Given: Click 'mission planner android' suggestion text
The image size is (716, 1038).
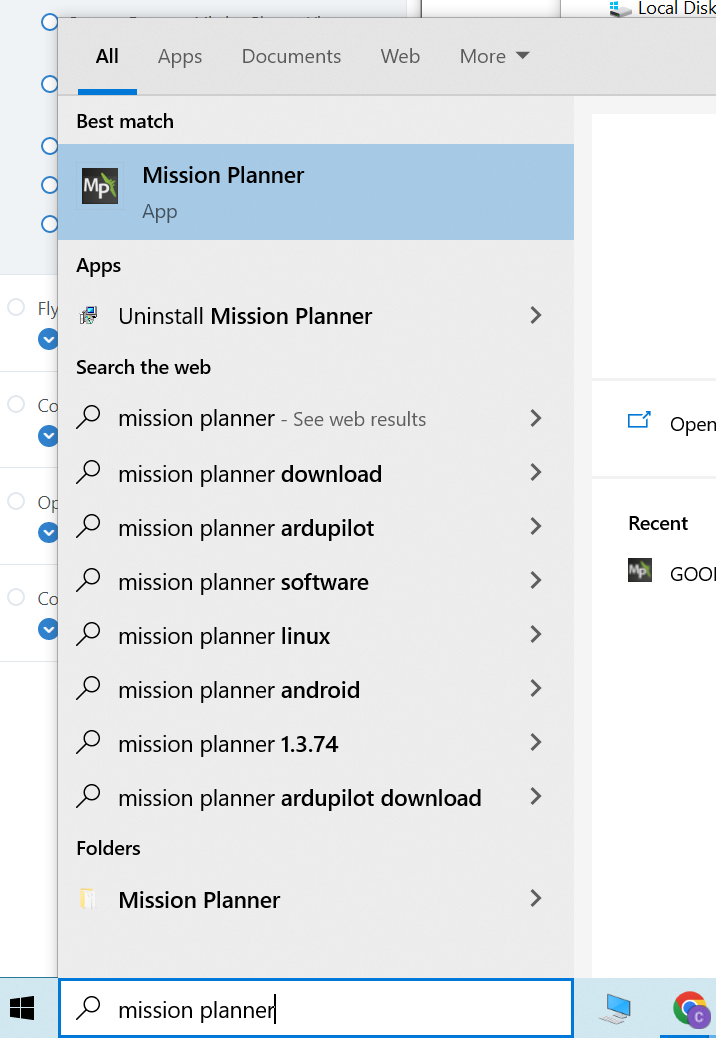Looking at the screenshot, I should point(239,690).
